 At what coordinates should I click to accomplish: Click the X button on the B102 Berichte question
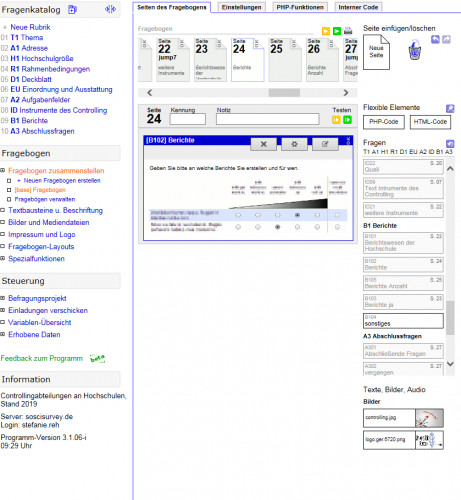click(263, 144)
